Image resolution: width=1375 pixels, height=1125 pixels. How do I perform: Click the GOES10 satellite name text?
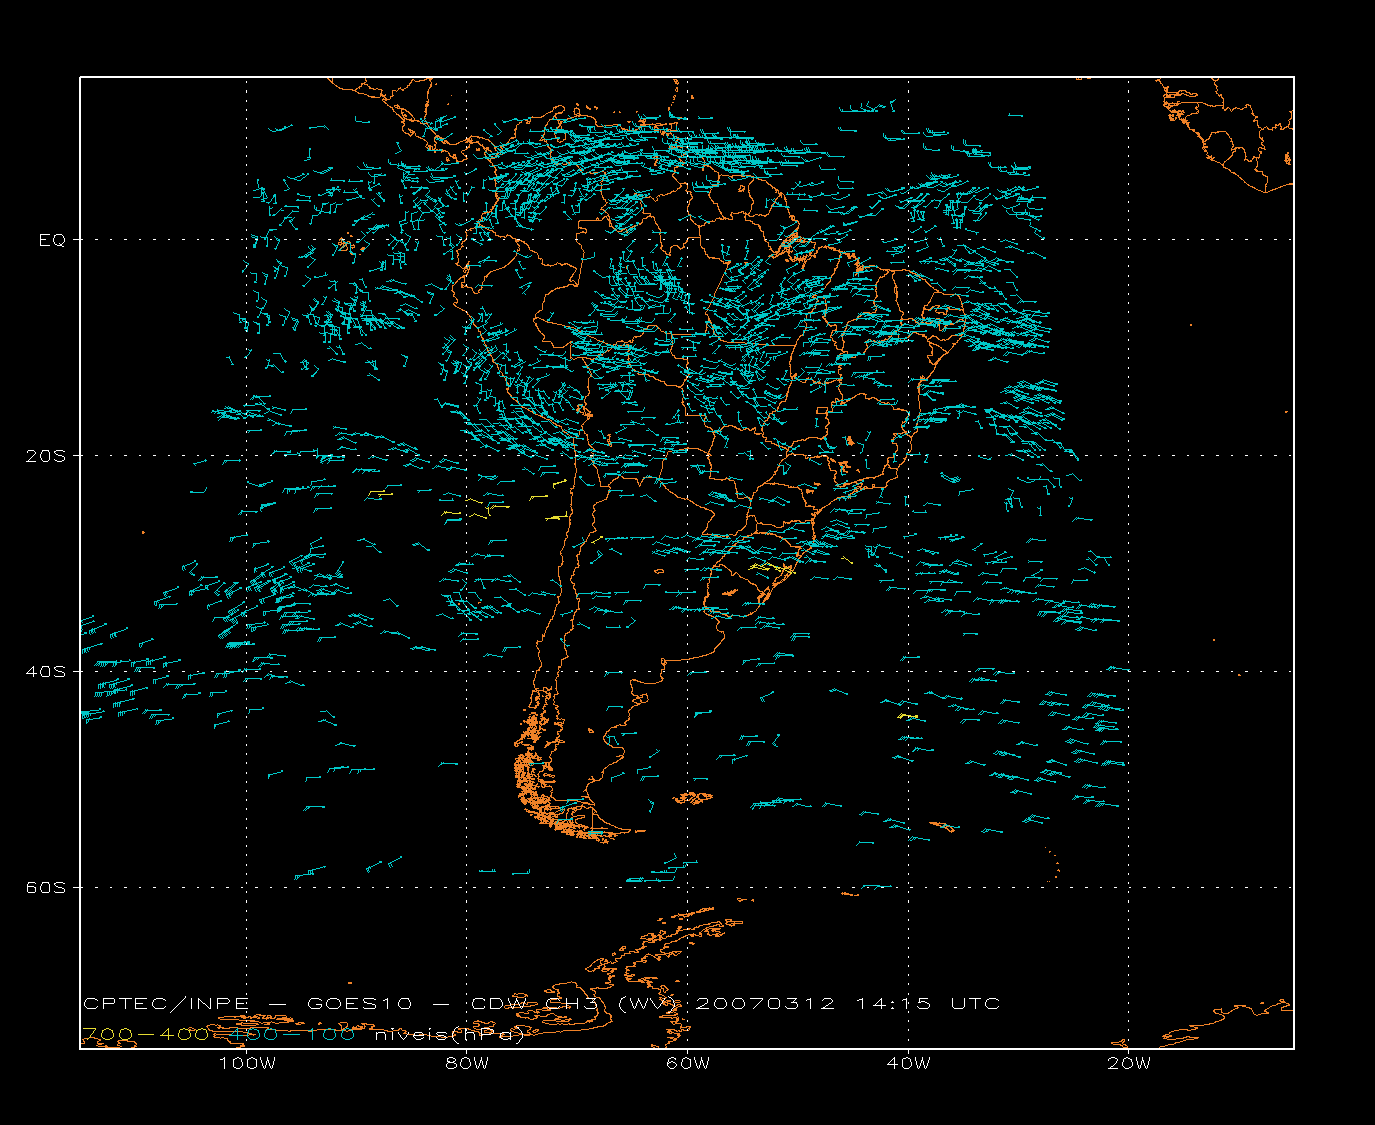(360, 1004)
